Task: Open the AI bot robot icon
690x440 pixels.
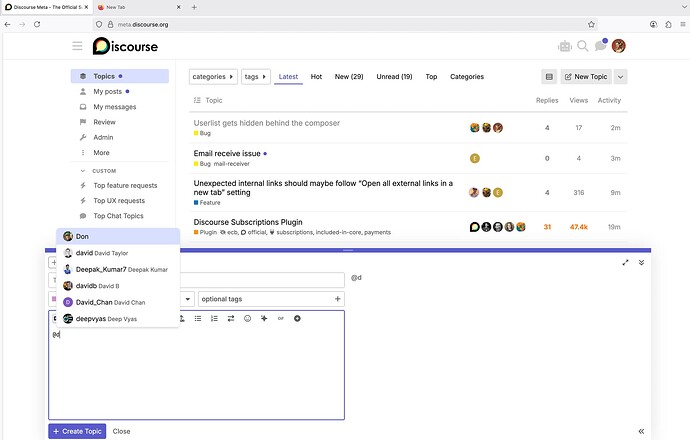Action: point(565,46)
